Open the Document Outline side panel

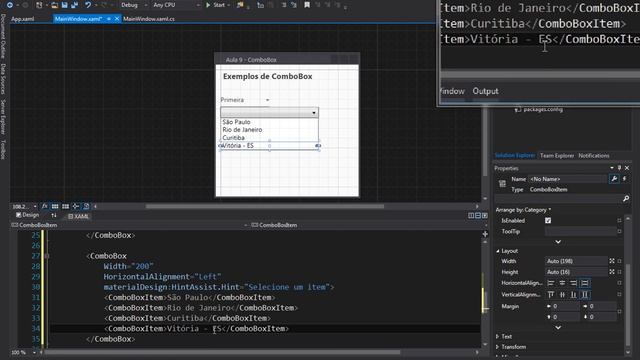3,36
